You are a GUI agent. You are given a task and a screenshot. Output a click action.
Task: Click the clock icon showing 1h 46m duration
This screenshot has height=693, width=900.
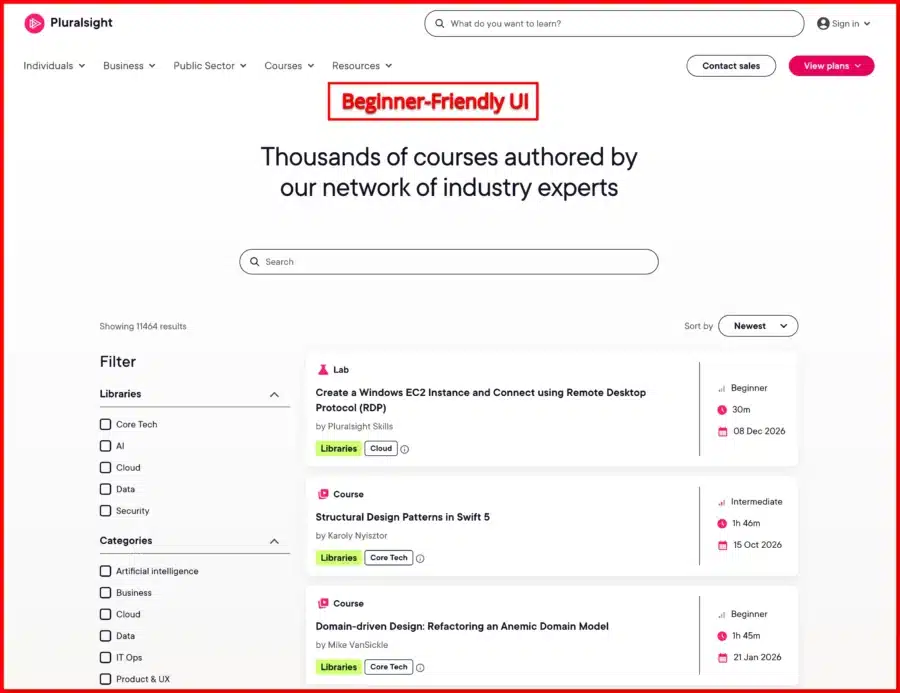click(722, 523)
